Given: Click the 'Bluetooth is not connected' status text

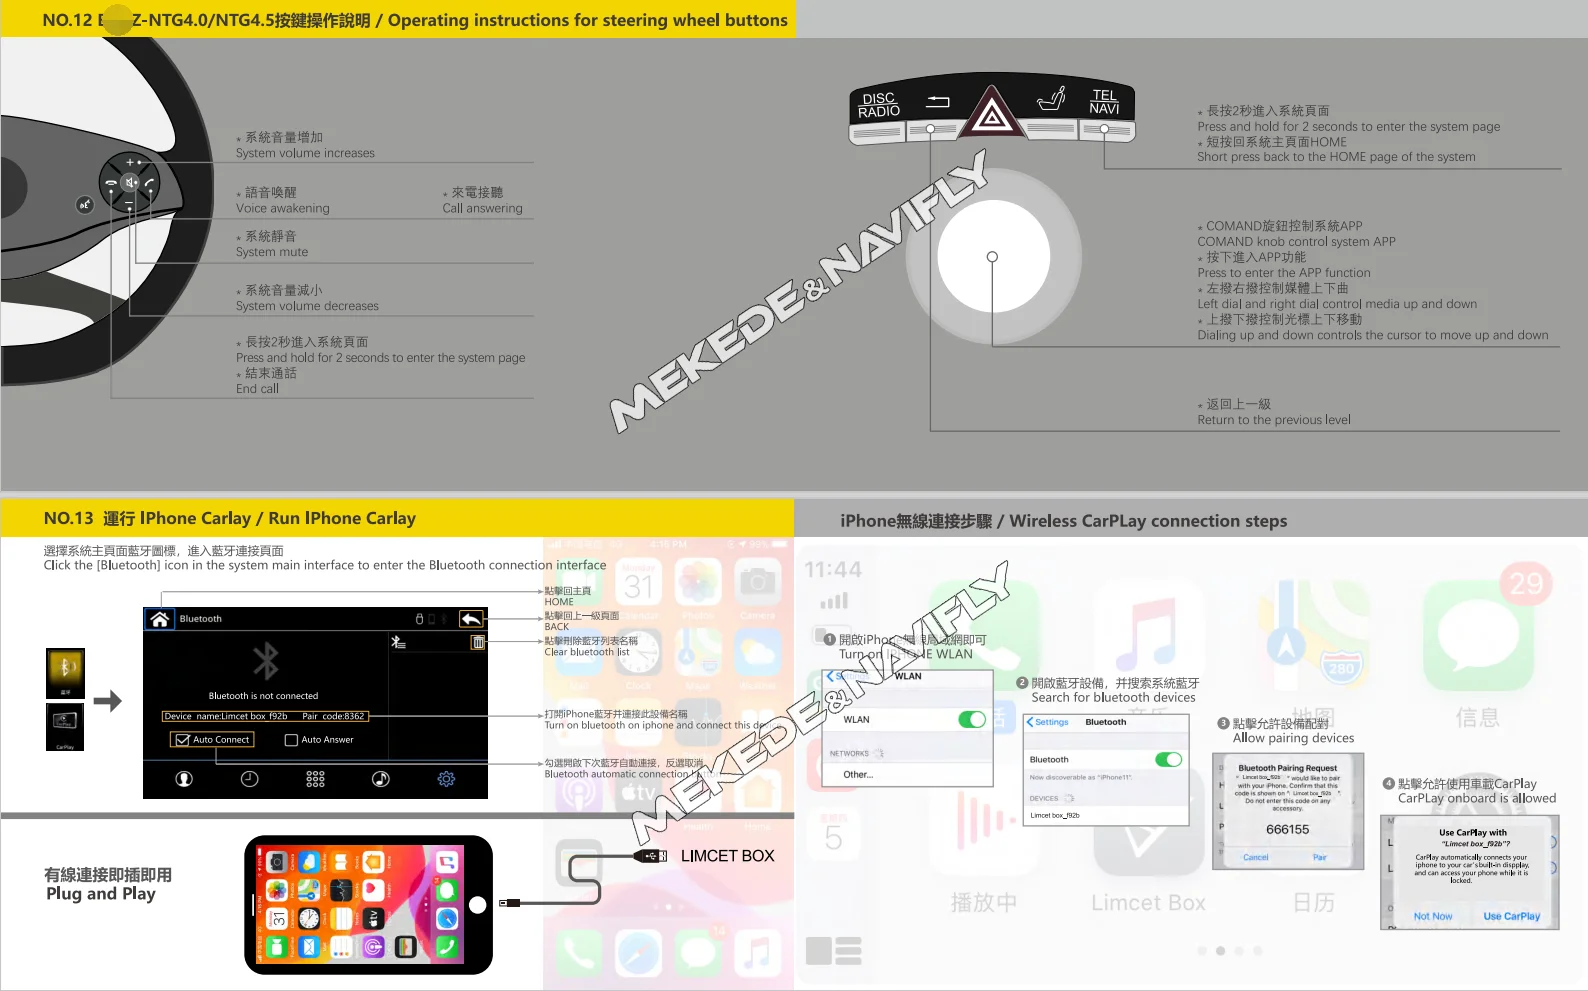Looking at the screenshot, I should [263, 696].
